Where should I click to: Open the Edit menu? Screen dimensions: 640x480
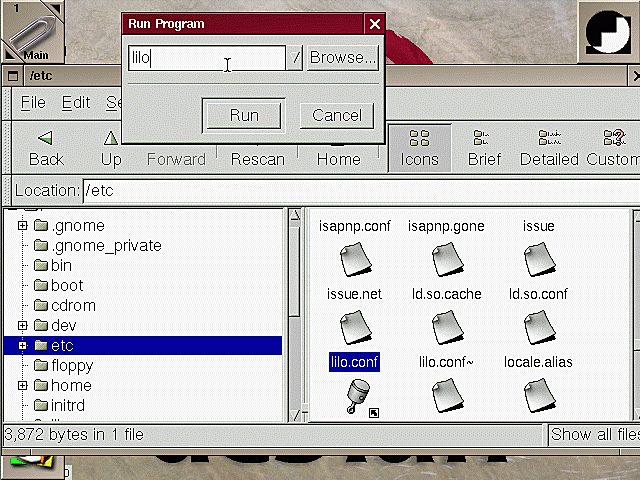coord(76,102)
